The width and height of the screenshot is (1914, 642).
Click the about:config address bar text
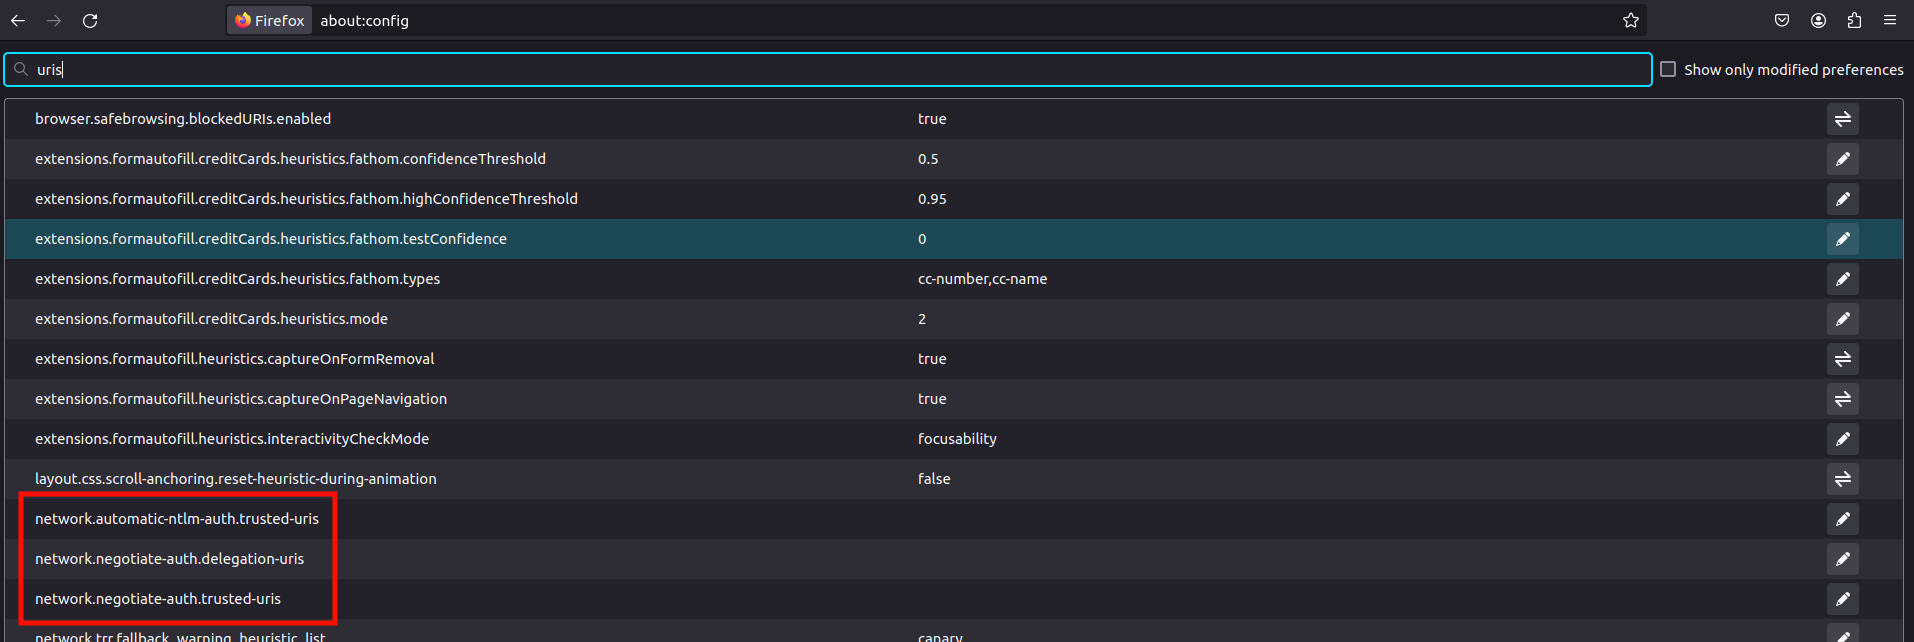point(364,20)
